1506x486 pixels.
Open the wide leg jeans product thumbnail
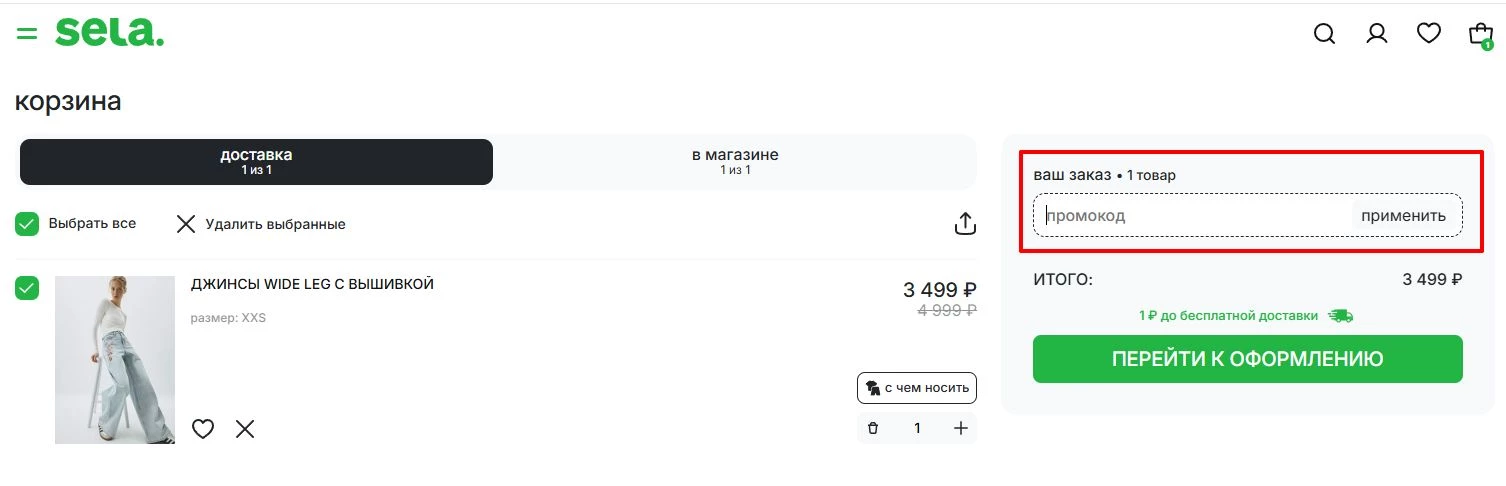[115, 360]
